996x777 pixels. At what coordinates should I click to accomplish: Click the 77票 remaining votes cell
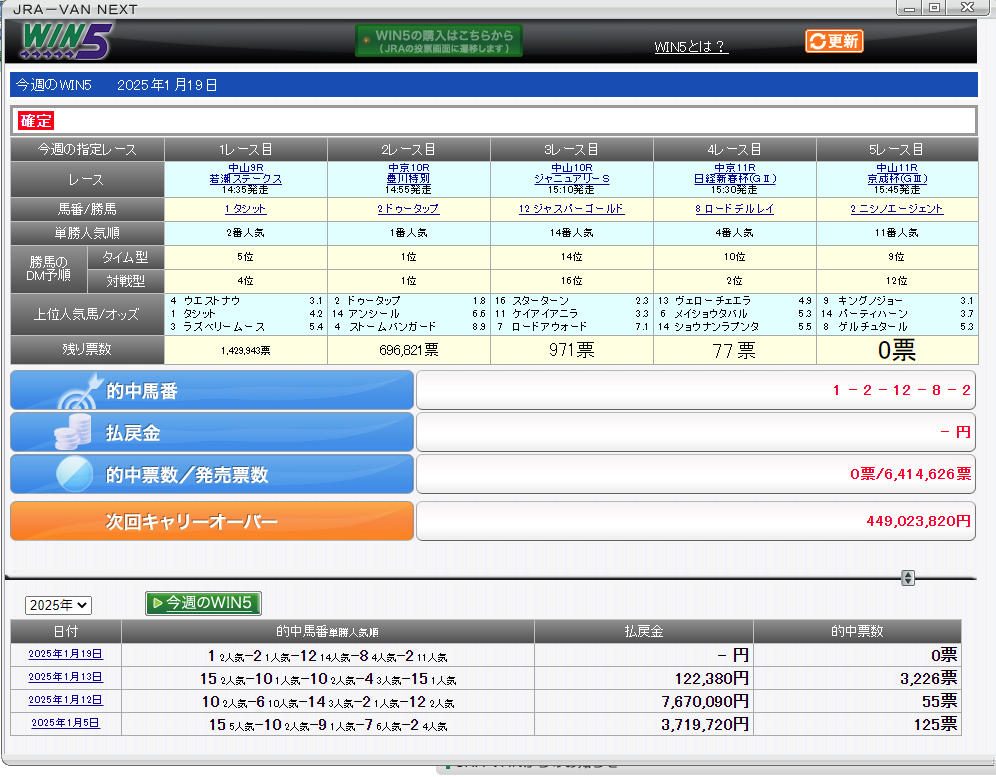click(x=734, y=350)
